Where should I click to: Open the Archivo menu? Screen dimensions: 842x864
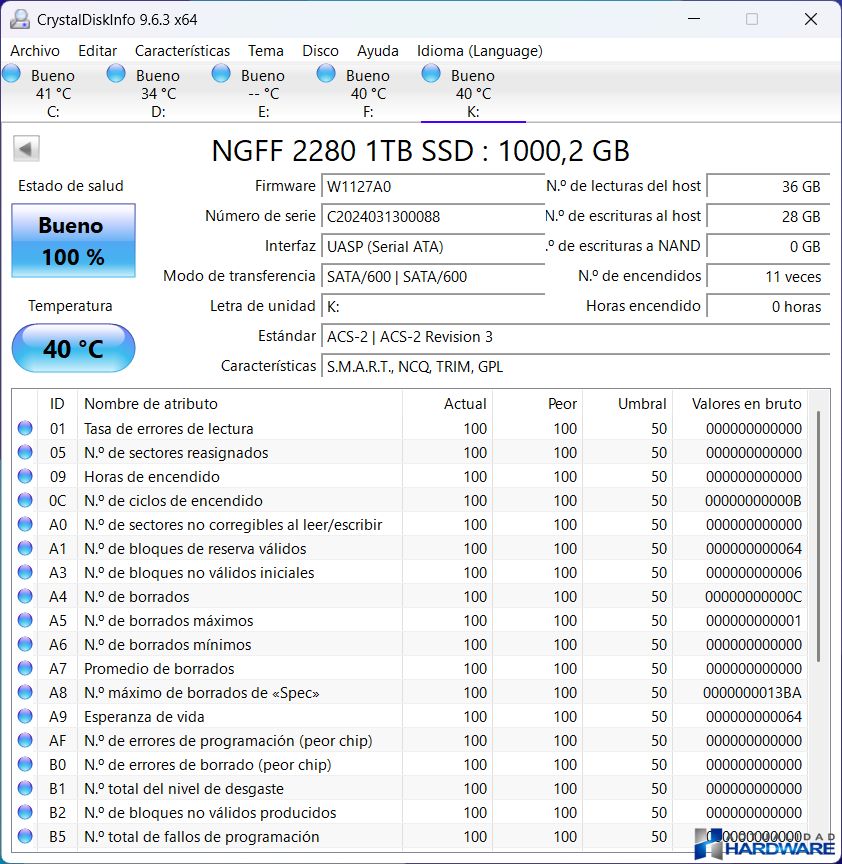coord(35,51)
